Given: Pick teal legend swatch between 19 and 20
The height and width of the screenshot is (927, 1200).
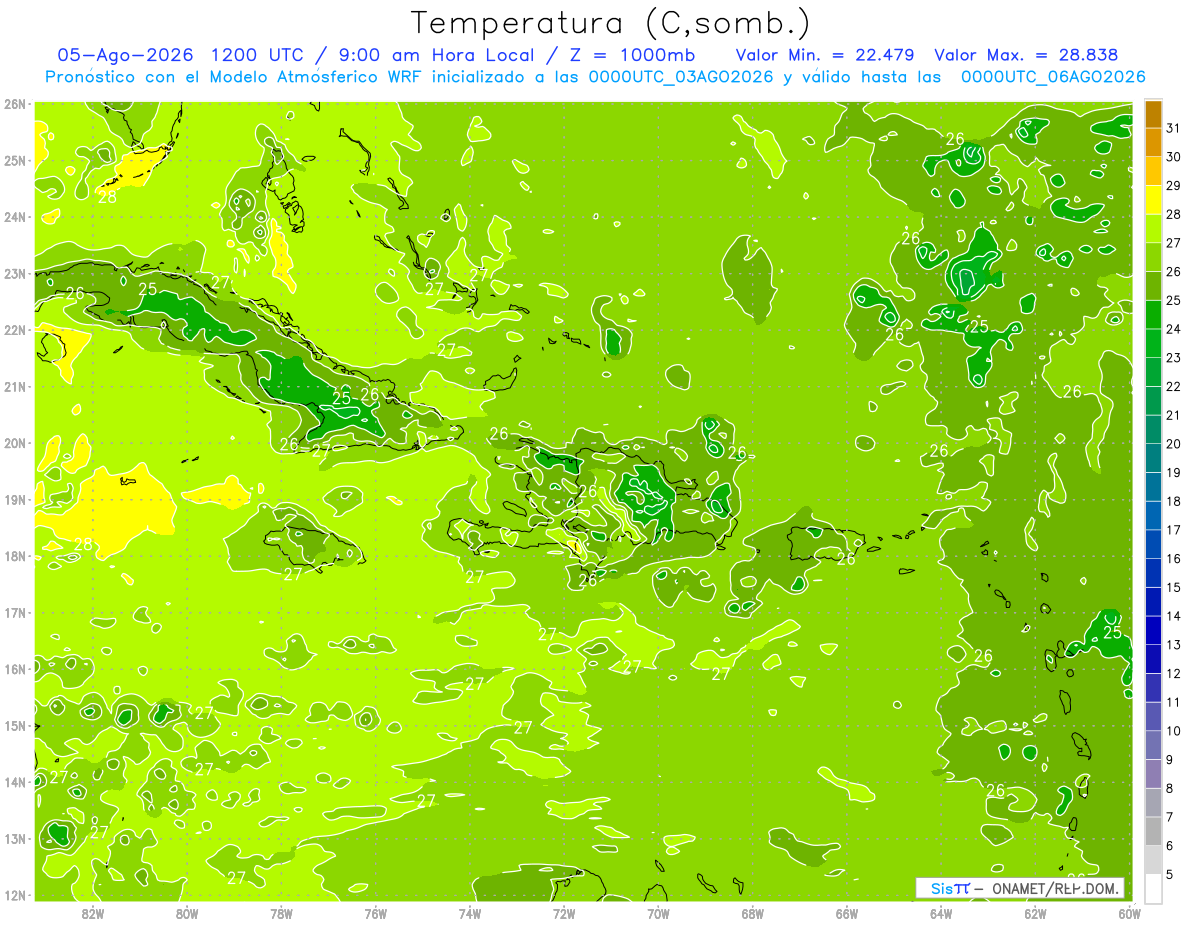Looking at the screenshot, I should 1153,458.
